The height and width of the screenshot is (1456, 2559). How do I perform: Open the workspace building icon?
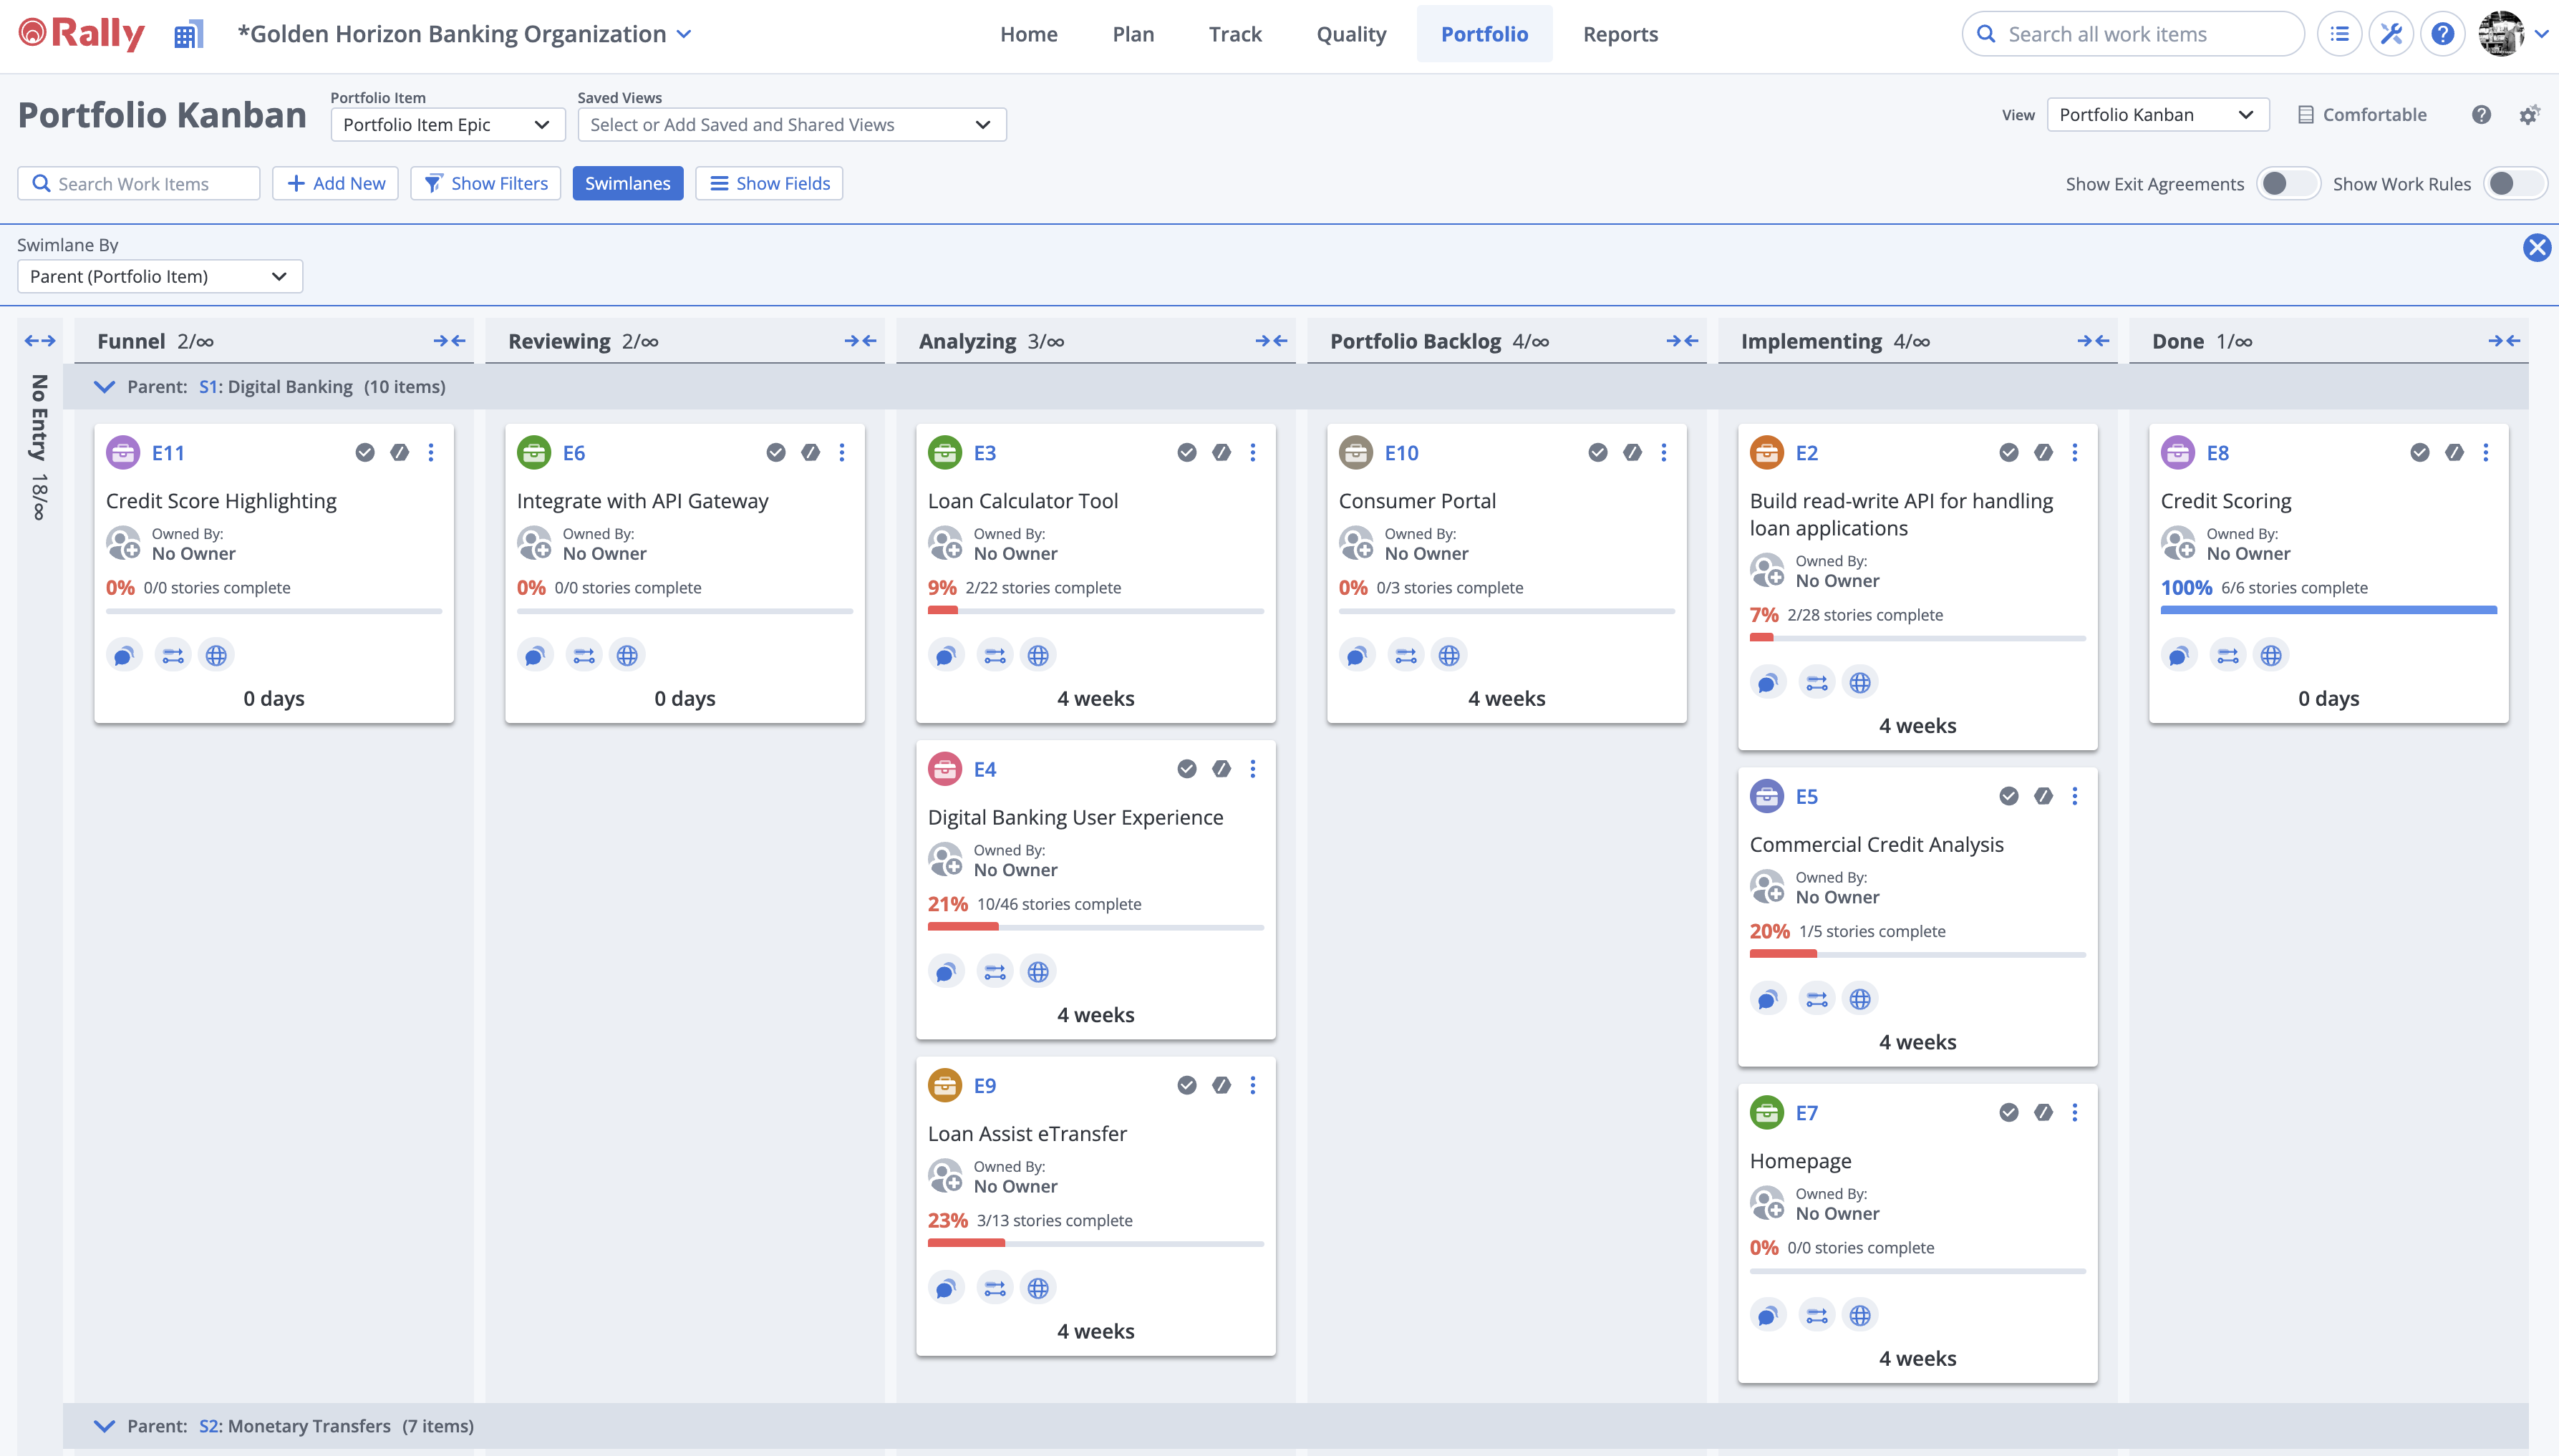(188, 34)
